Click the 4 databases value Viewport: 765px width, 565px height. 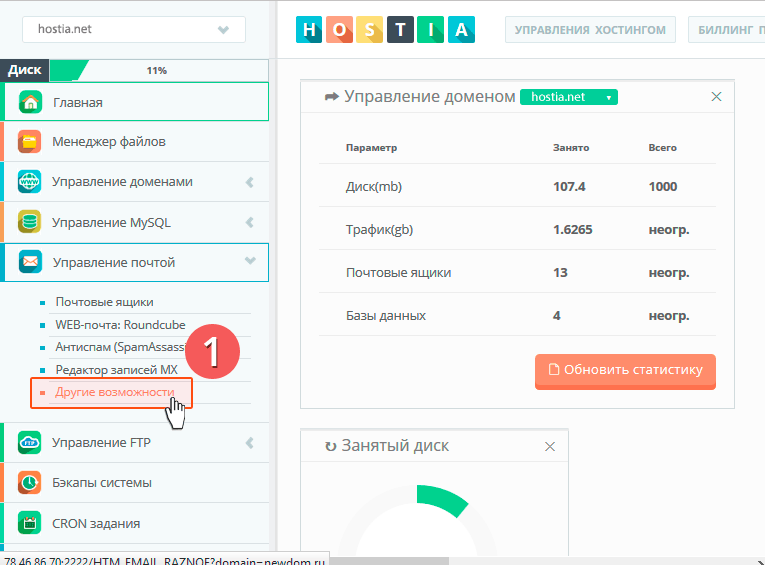click(557, 316)
